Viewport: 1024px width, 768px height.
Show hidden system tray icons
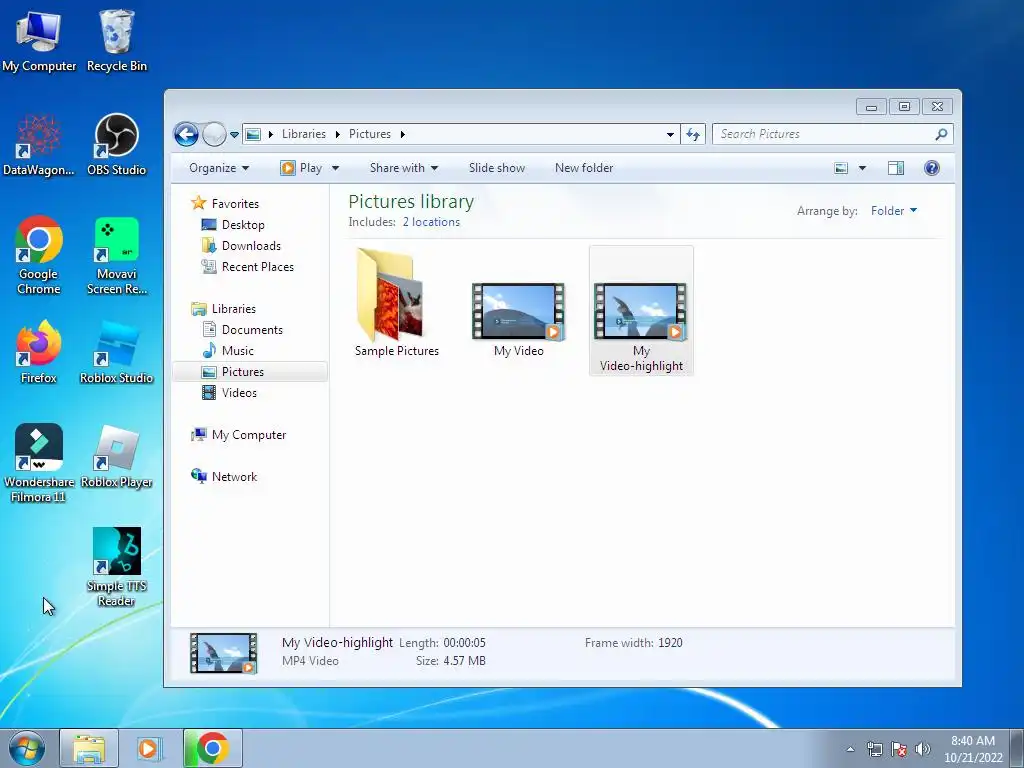tap(850, 749)
